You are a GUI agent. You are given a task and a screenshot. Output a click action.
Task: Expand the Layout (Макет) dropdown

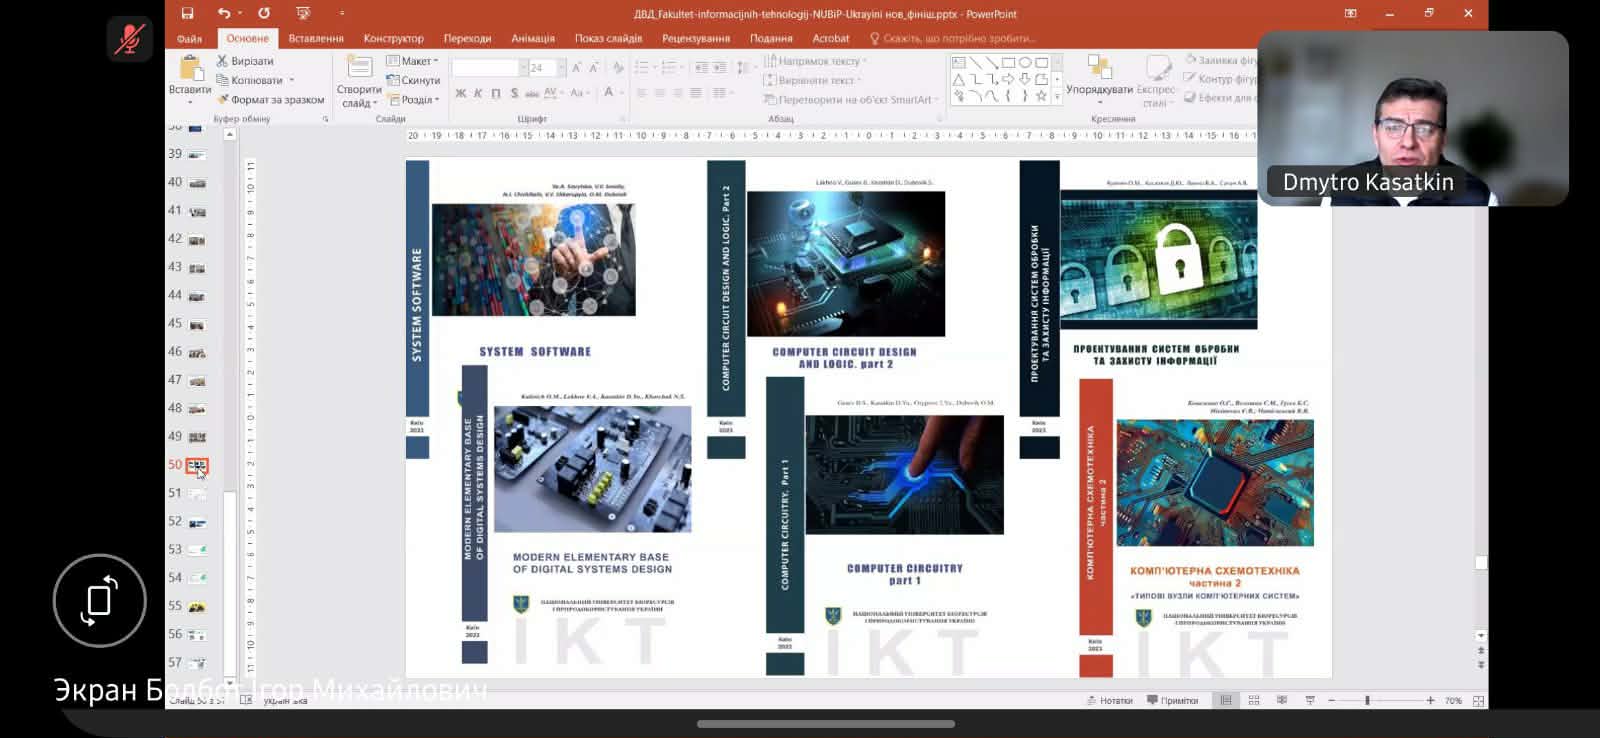(x=413, y=61)
